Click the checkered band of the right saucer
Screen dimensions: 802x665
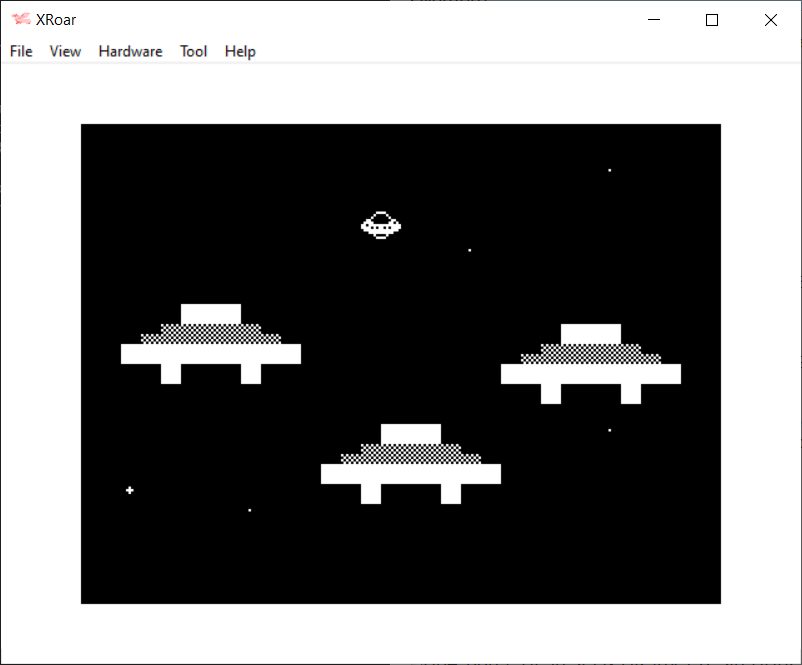[x=591, y=354]
